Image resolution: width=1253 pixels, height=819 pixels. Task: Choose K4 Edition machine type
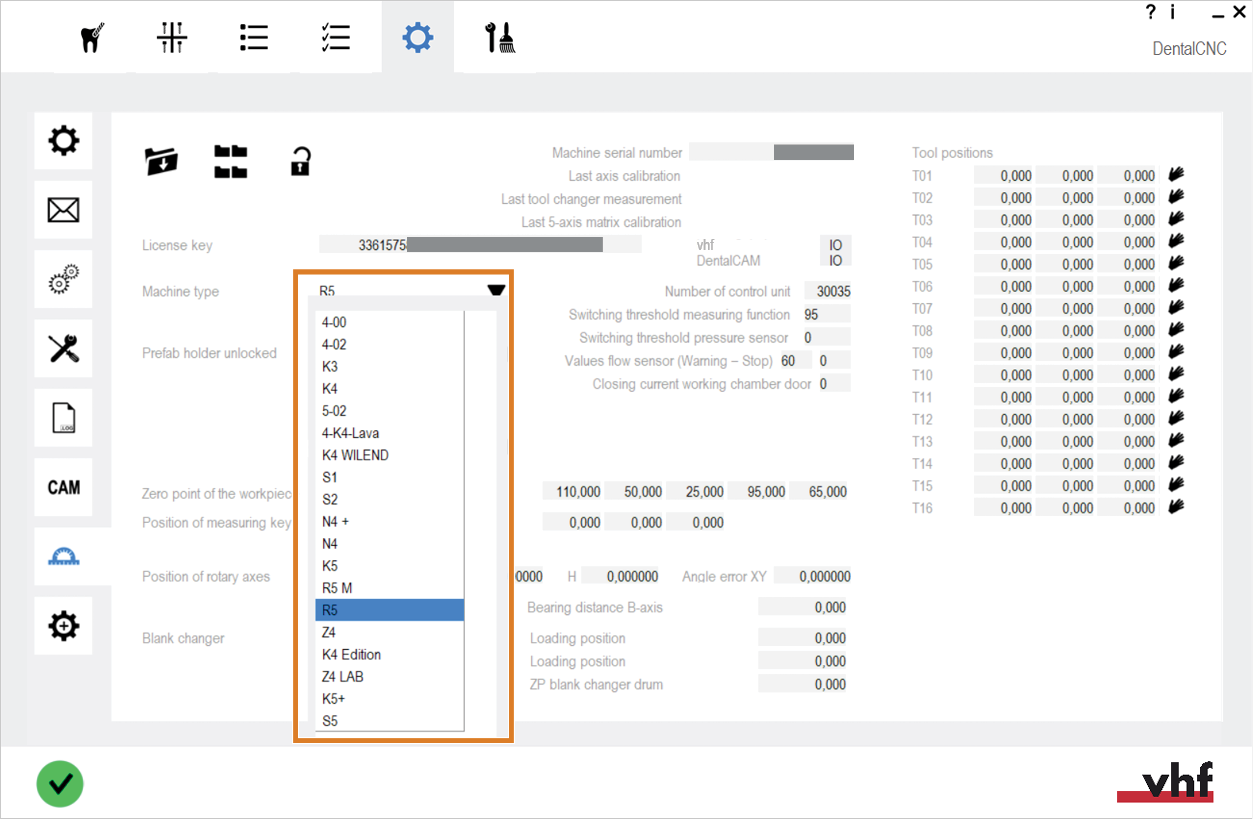390,654
